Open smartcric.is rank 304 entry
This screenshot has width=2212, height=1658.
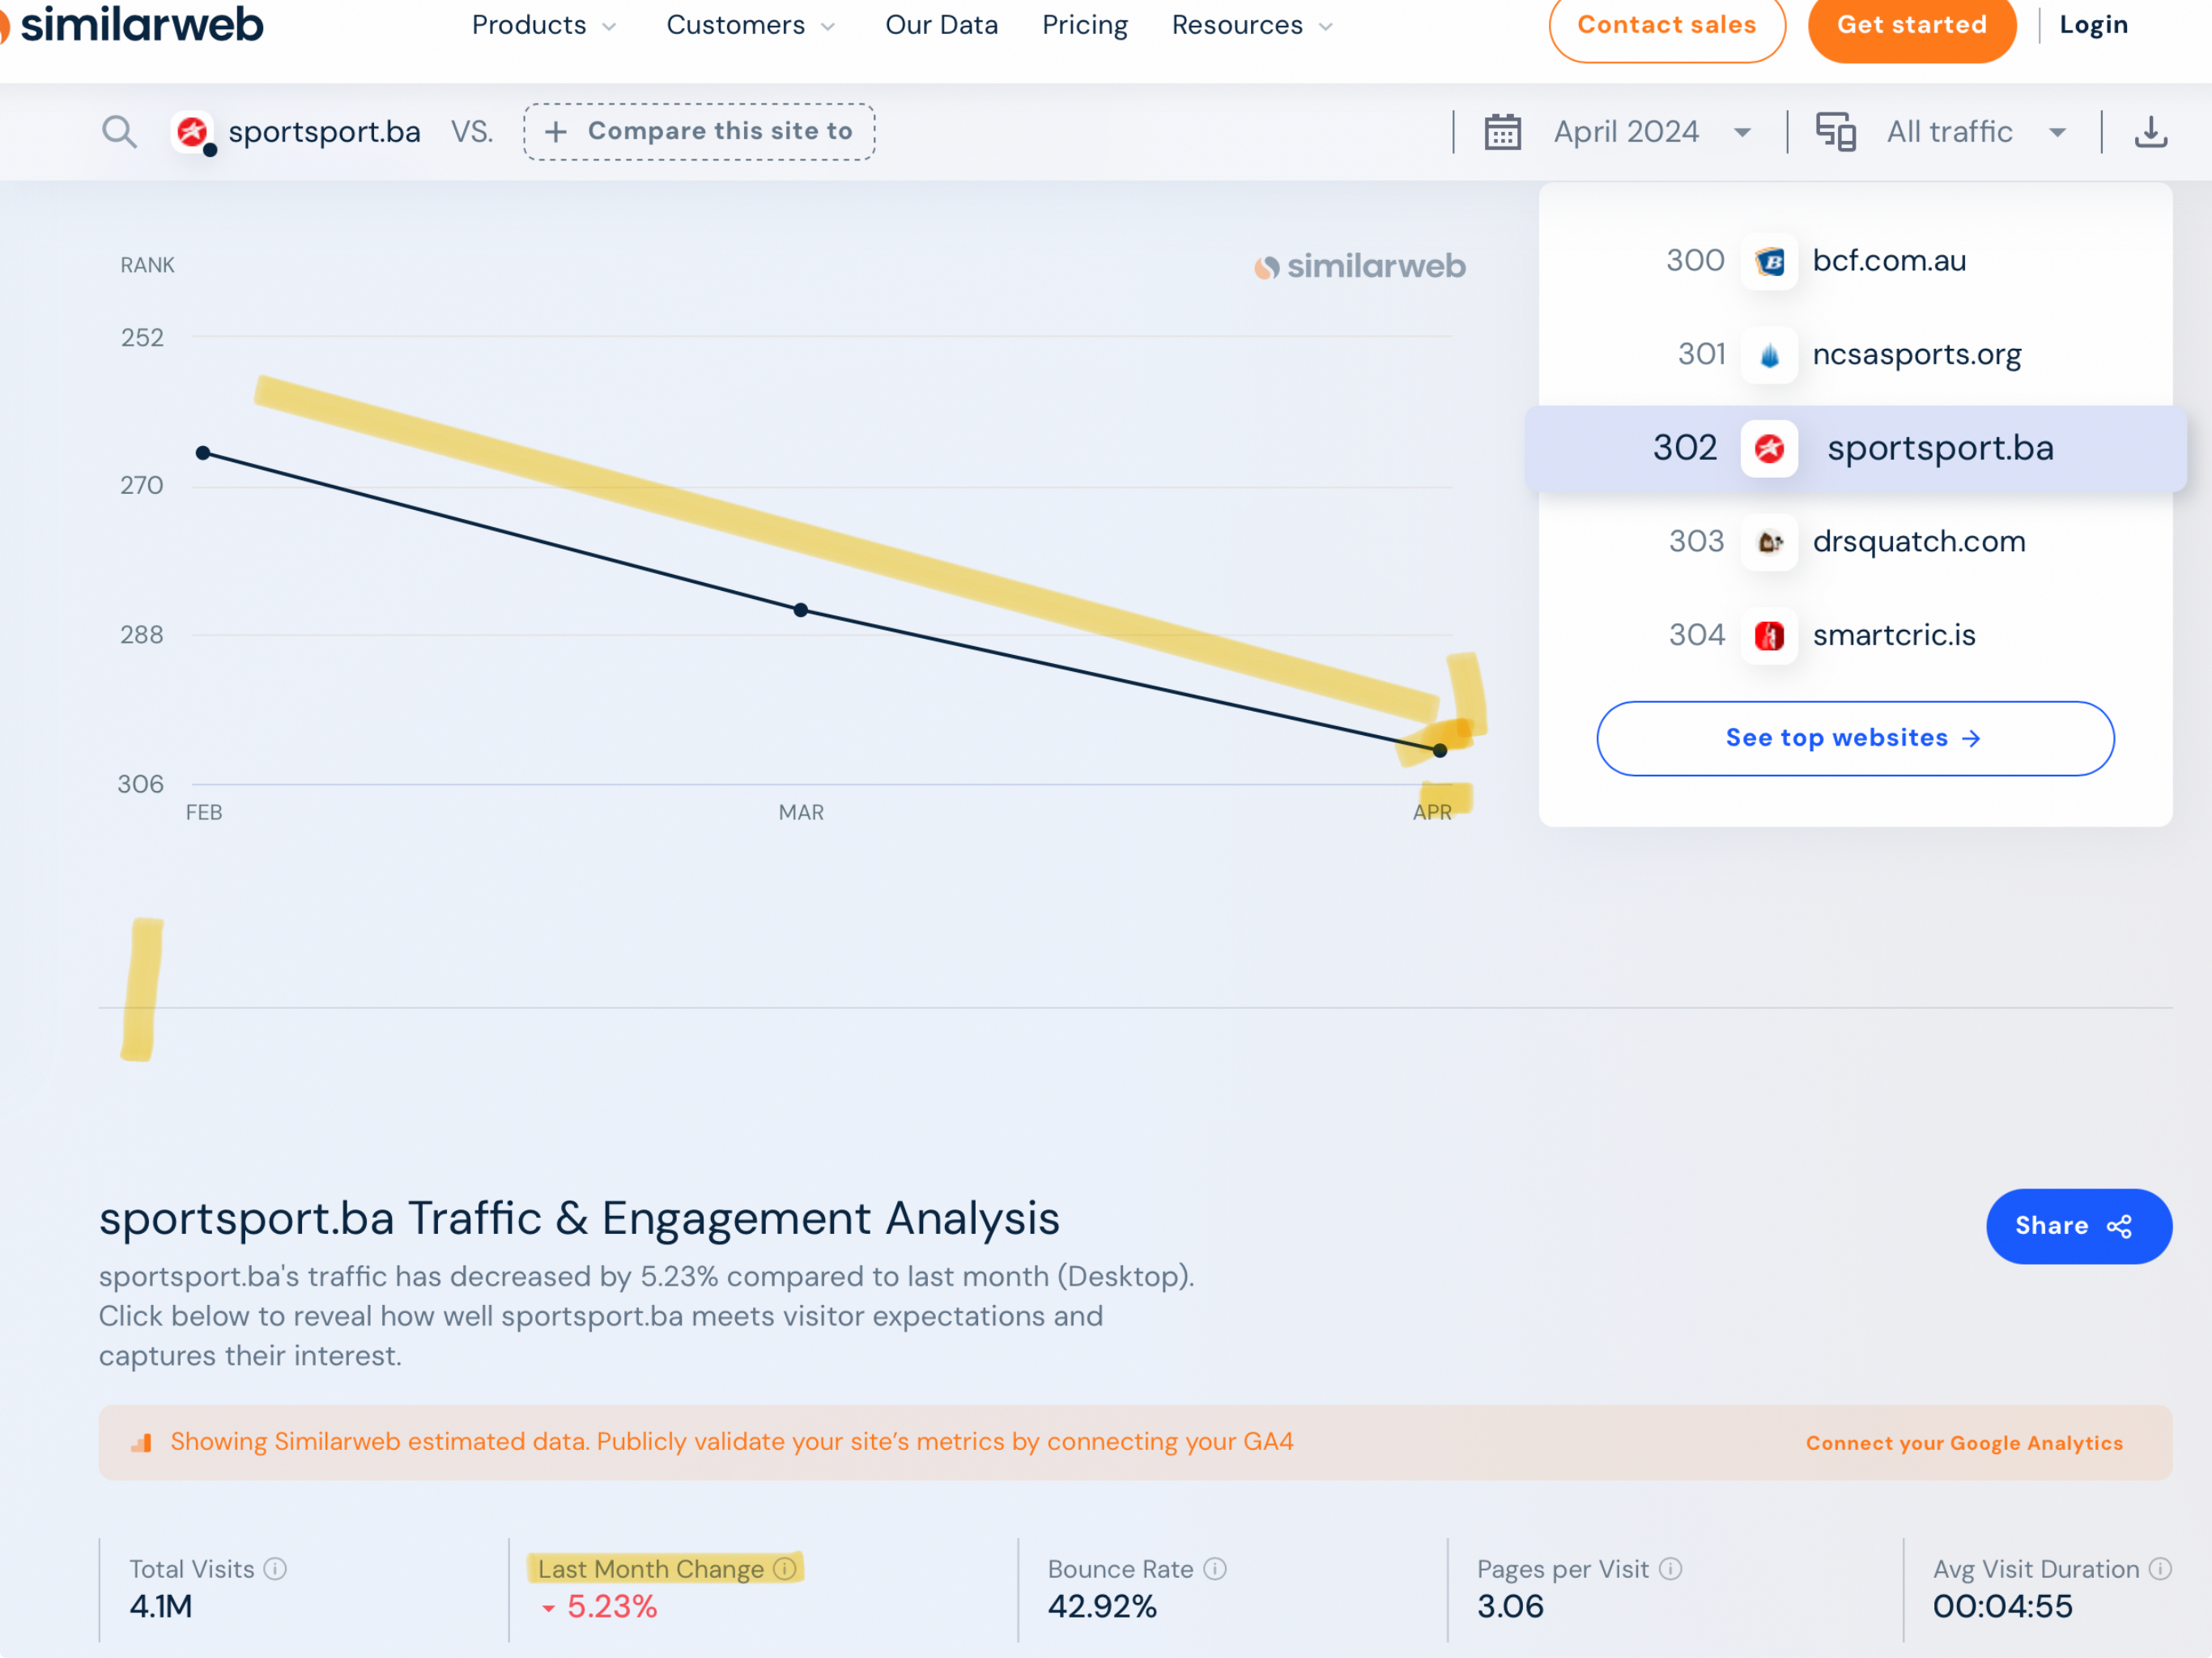point(1855,635)
